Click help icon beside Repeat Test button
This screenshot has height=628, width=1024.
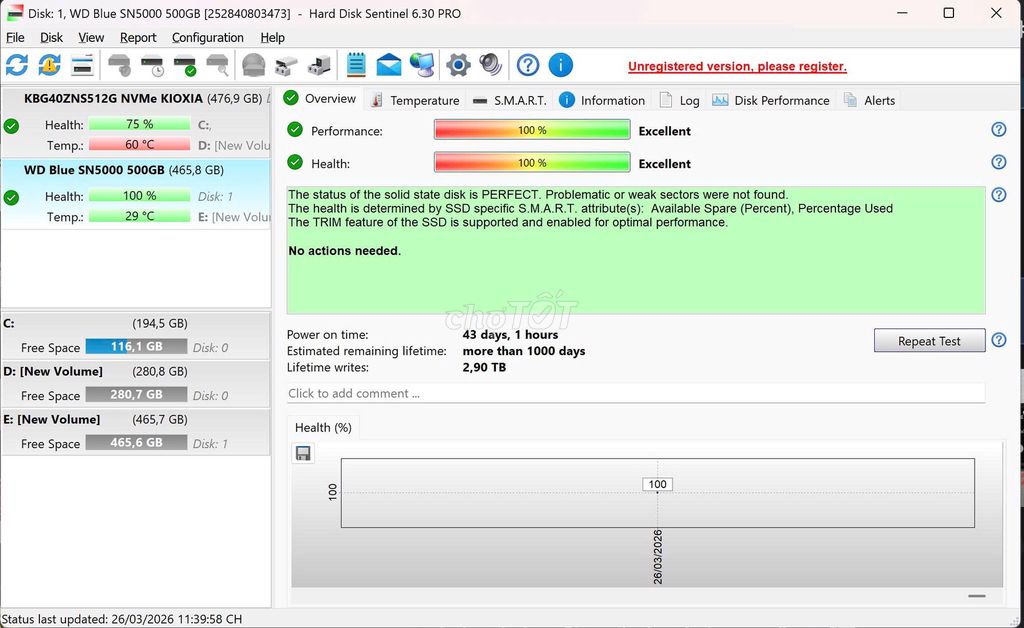click(x=998, y=340)
